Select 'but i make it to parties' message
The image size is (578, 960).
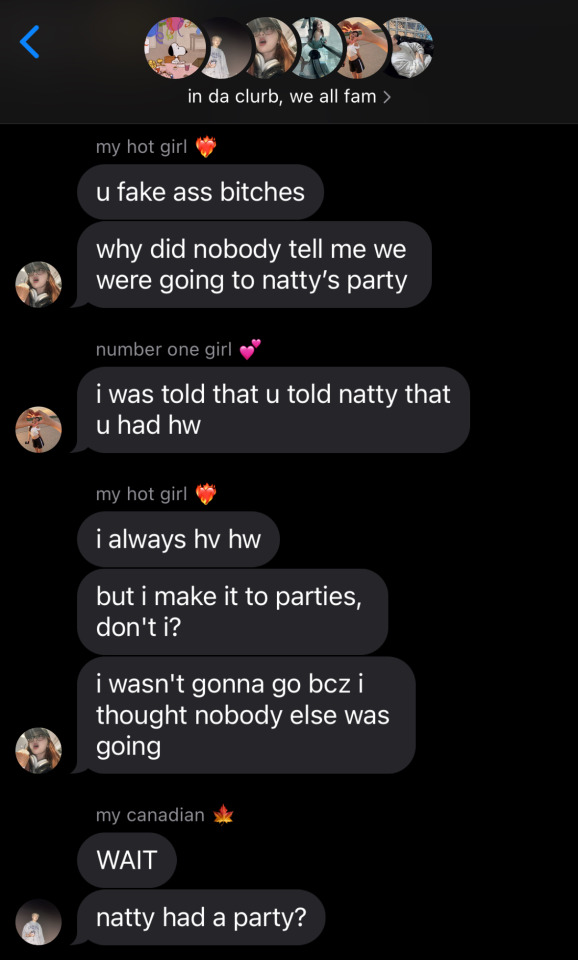point(232,612)
